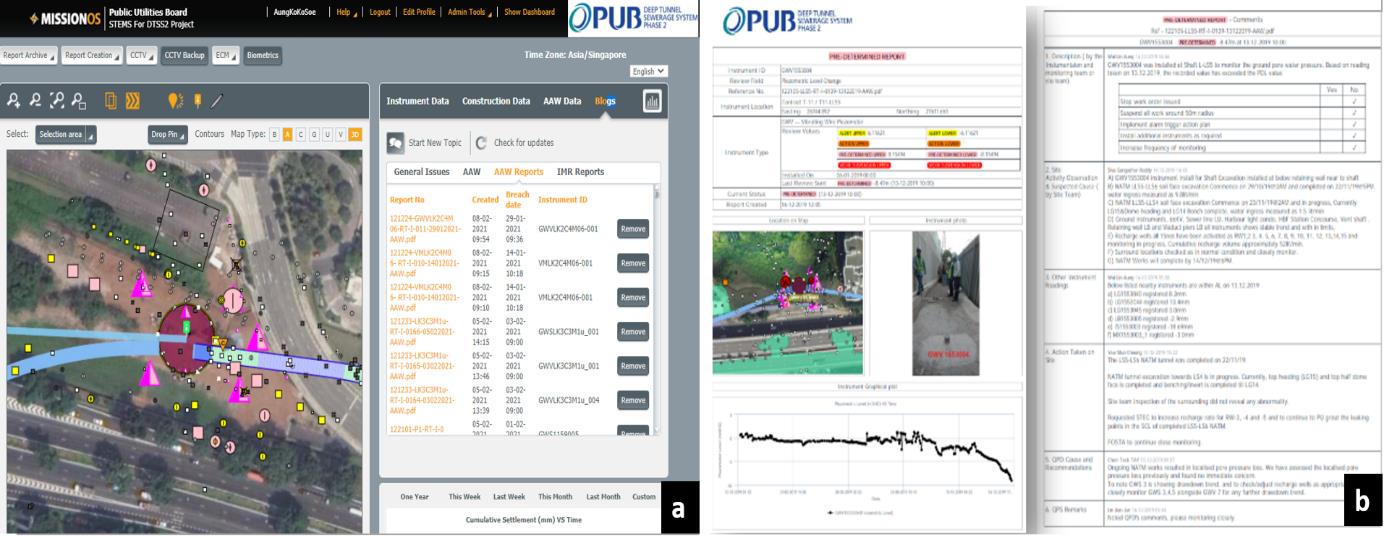Click the Instrument ID column header
This screenshot has width=1384, height=536.
(563, 200)
